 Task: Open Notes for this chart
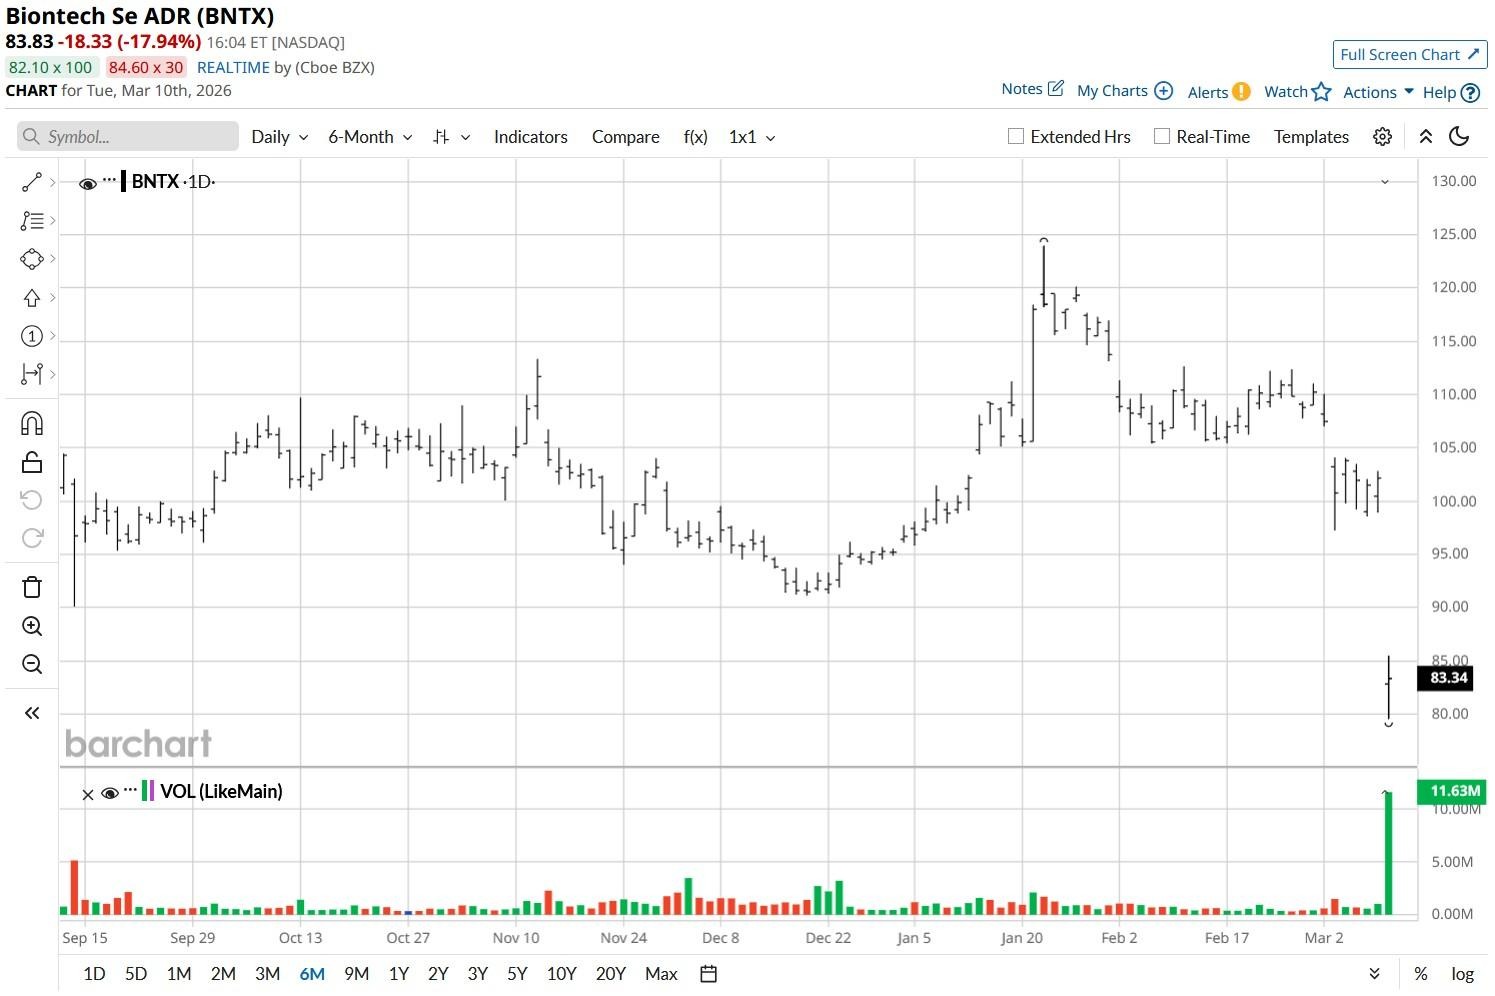(1033, 89)
